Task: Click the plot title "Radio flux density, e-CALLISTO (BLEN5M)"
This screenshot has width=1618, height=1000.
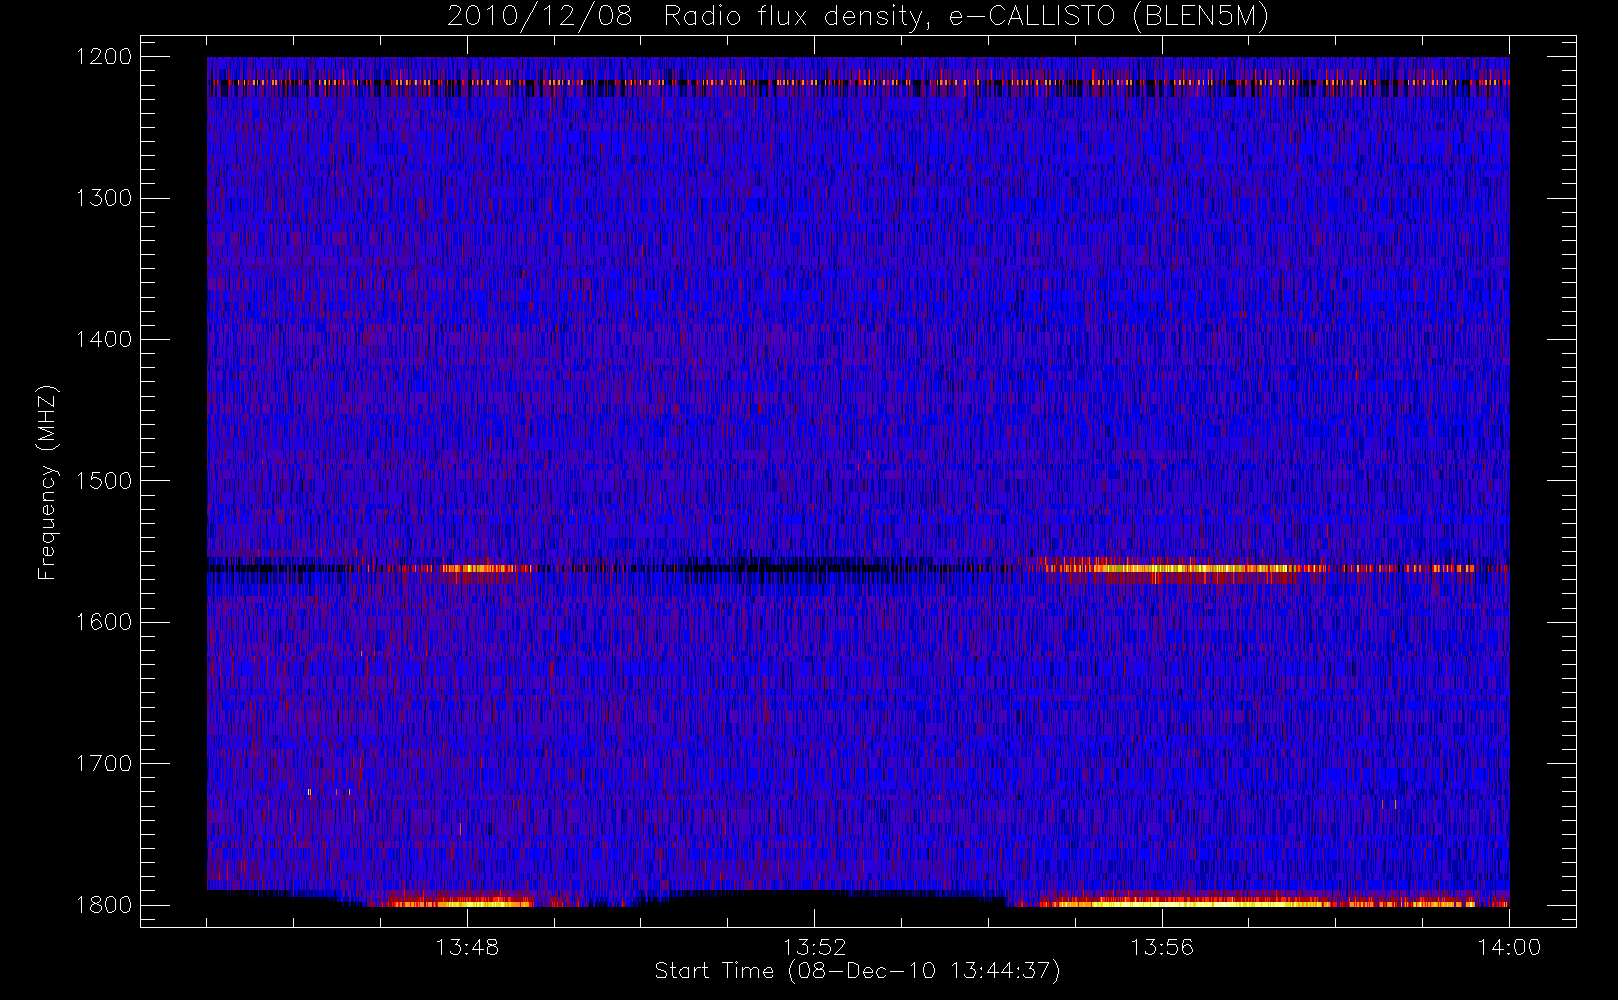Action: click(x=966, y=17)
